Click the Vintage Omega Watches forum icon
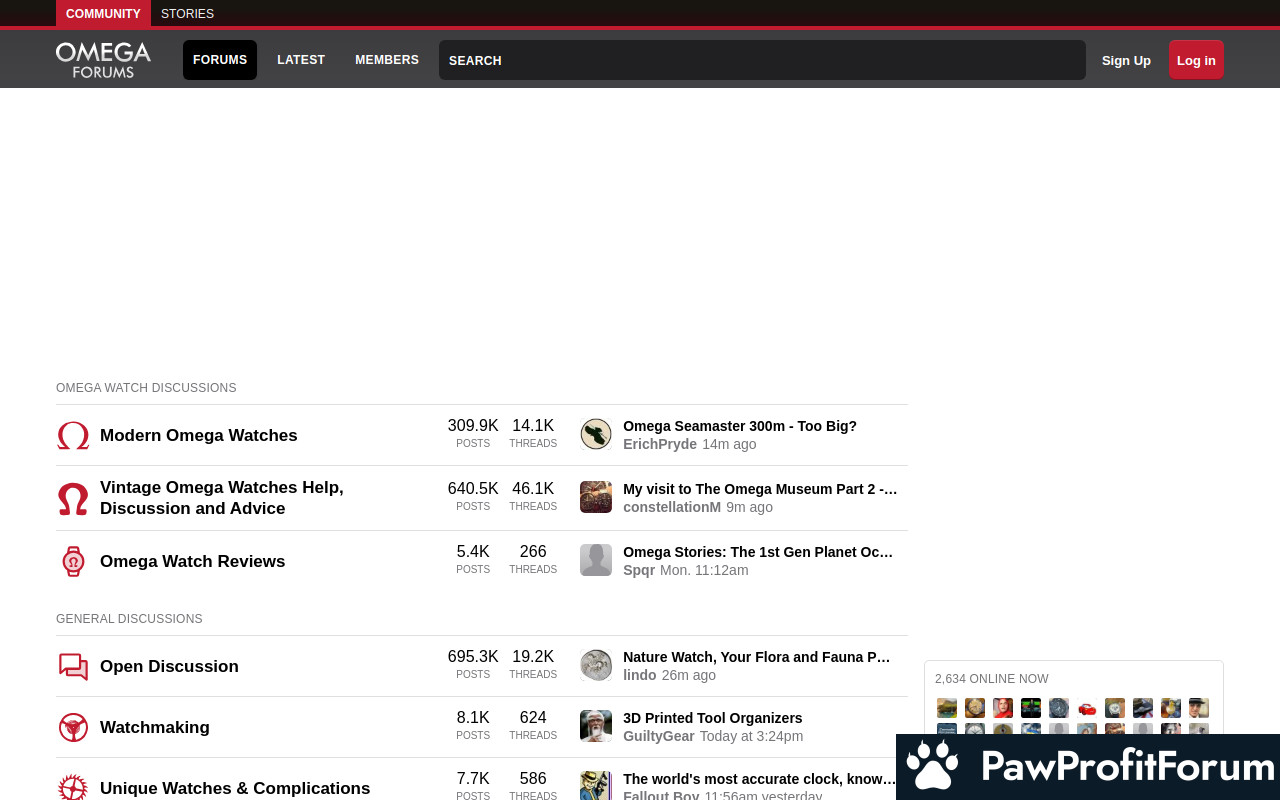This screenshot has height=800, width=1280. click(x=73, y=498)
